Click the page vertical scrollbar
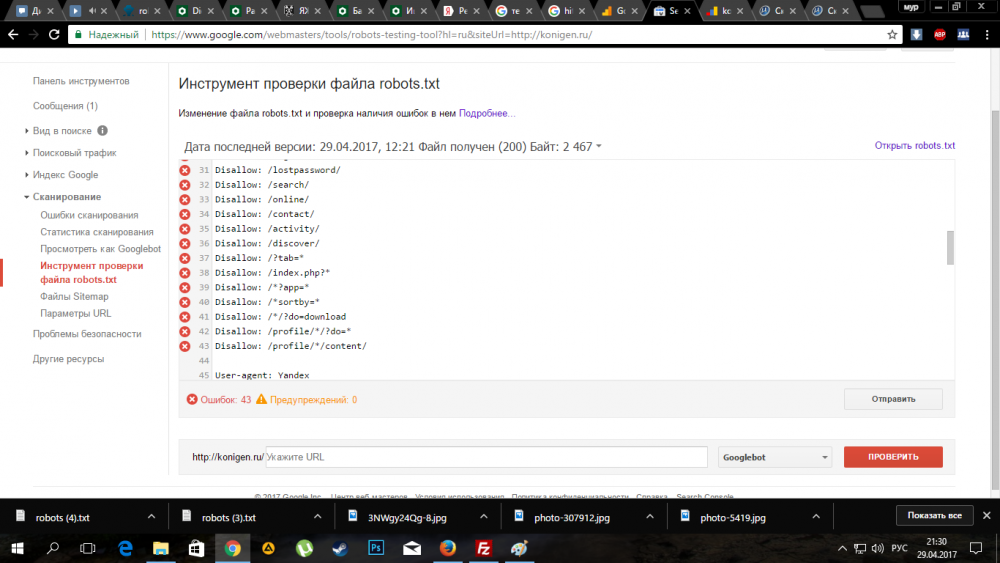1000x563 pixels. coord(995,300)
